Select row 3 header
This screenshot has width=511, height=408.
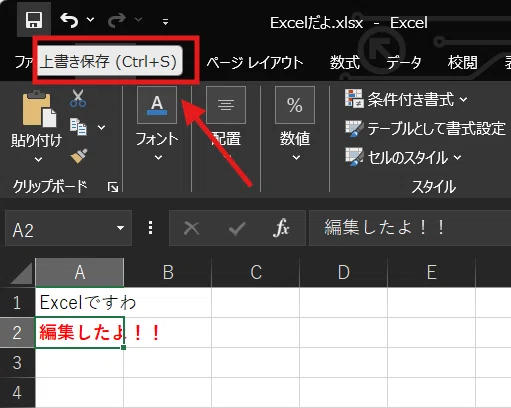17,363
